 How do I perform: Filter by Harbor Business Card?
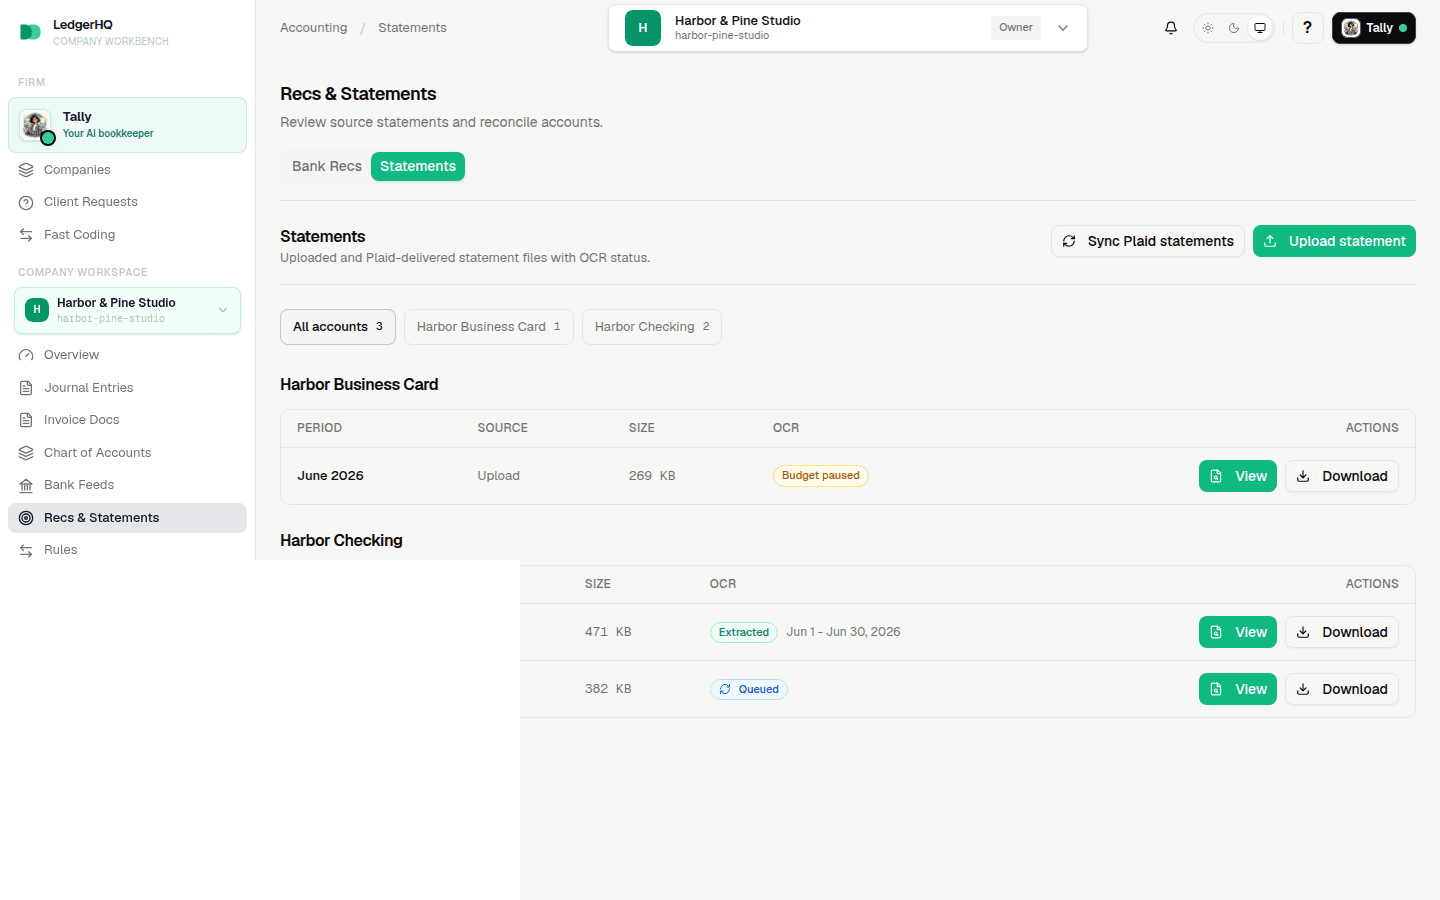[x=489, y=327]
